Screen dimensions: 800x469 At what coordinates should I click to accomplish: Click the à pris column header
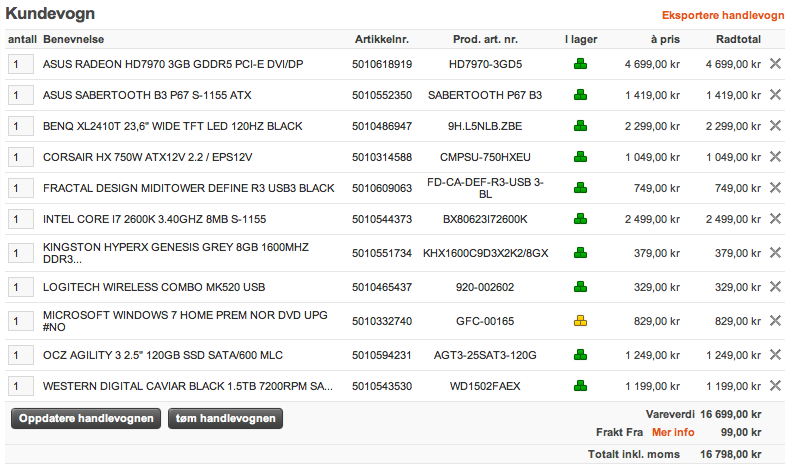665,39
